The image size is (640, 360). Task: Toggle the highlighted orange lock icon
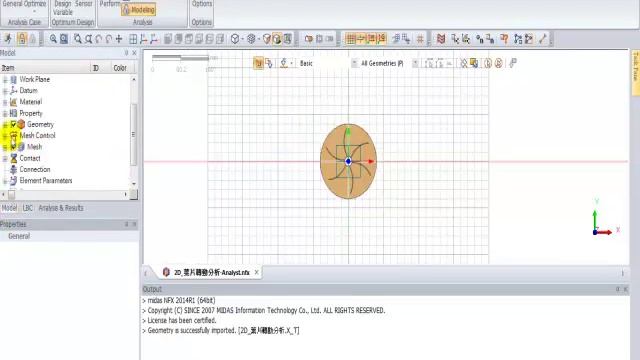tap(22, 39)
